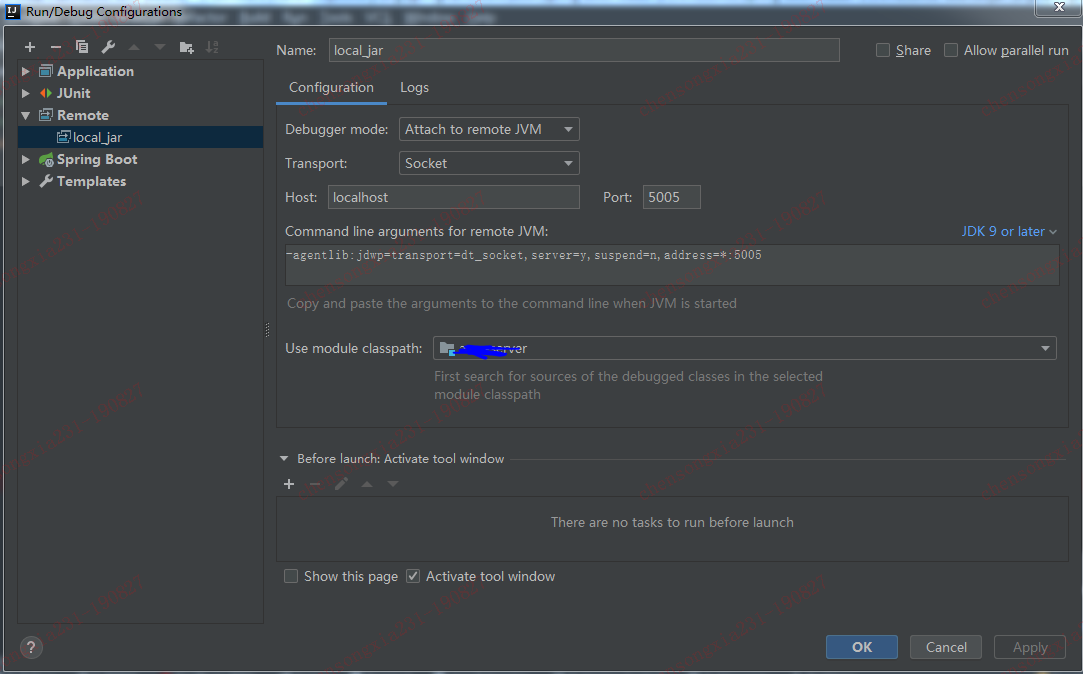
Task: Move configuration up in left toolbar
Action: [x=134, y=47]
